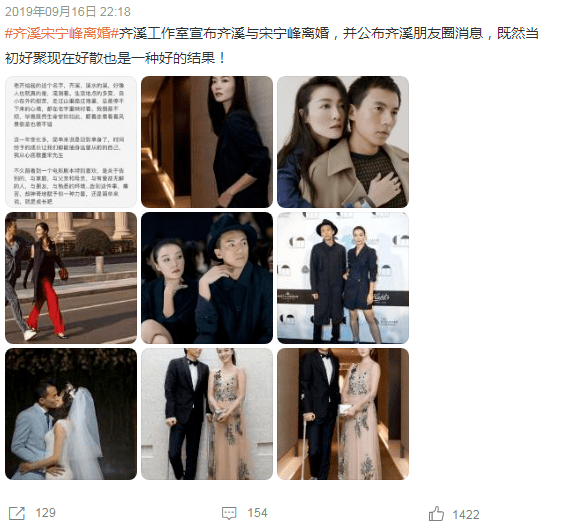Open the comments bubble icon

(x=229, y=513)
